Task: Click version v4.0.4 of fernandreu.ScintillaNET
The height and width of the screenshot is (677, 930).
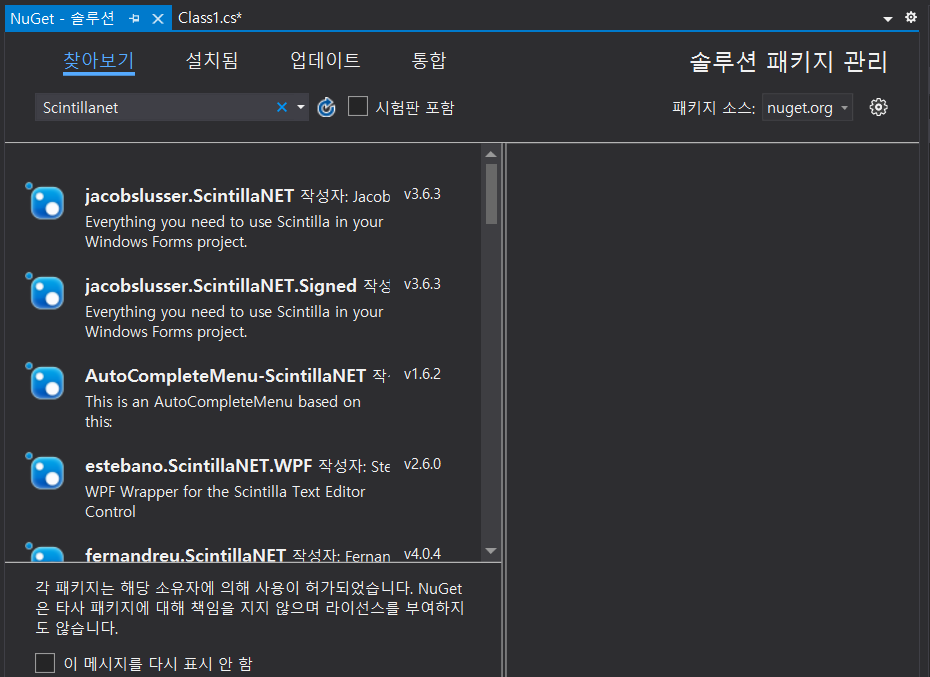Action: tap(422, 554)
